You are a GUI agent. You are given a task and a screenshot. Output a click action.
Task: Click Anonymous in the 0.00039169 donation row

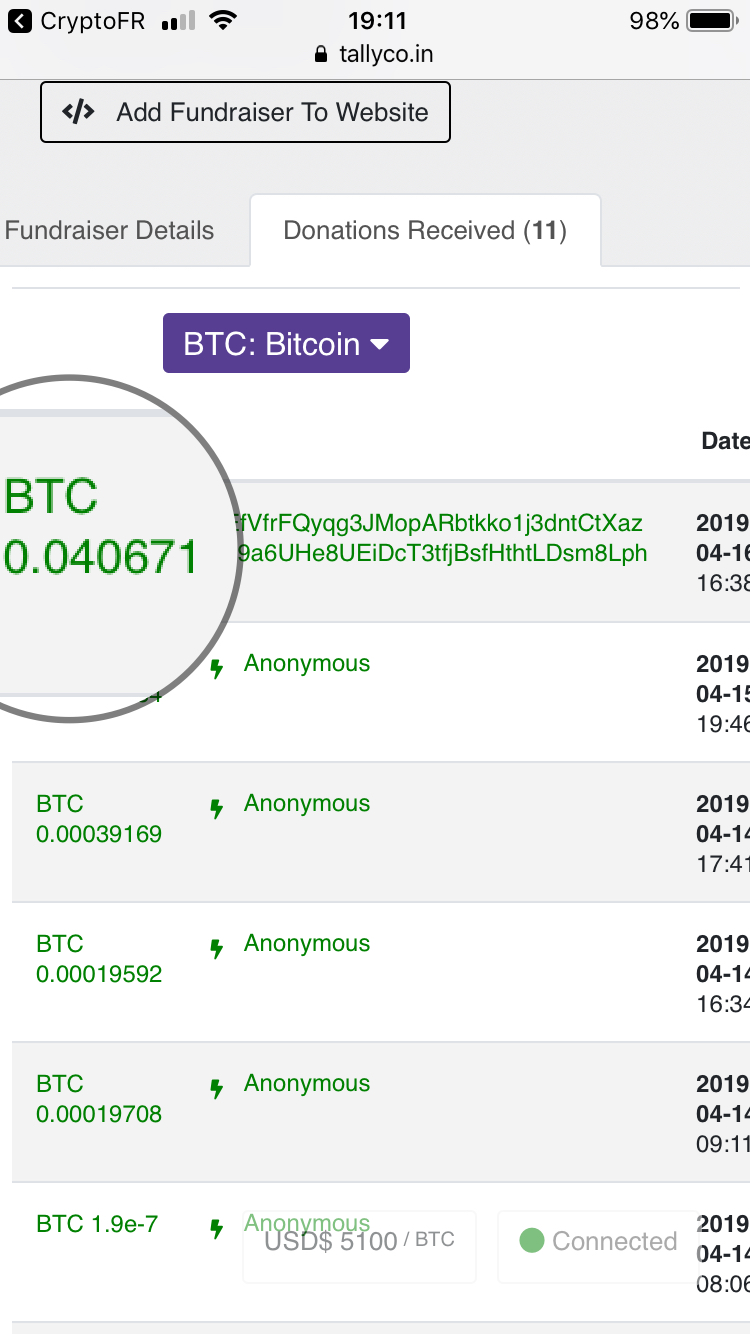306,803
